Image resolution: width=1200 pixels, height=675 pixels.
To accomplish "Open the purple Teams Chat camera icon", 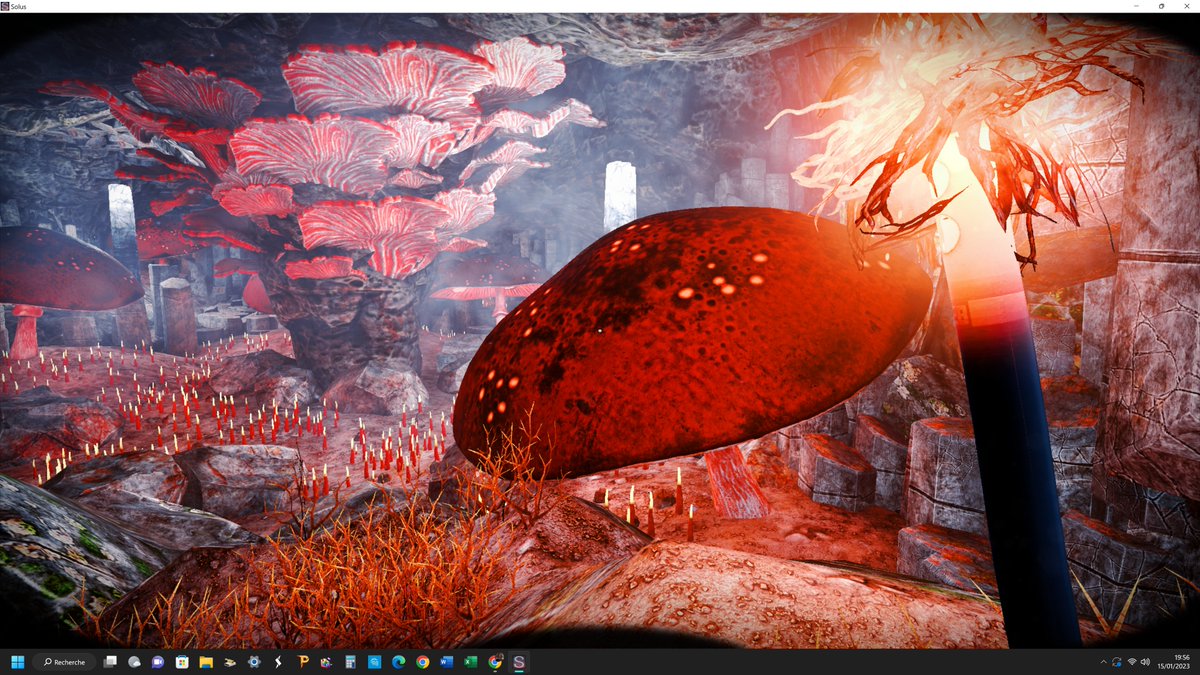I will pos(158,662).
